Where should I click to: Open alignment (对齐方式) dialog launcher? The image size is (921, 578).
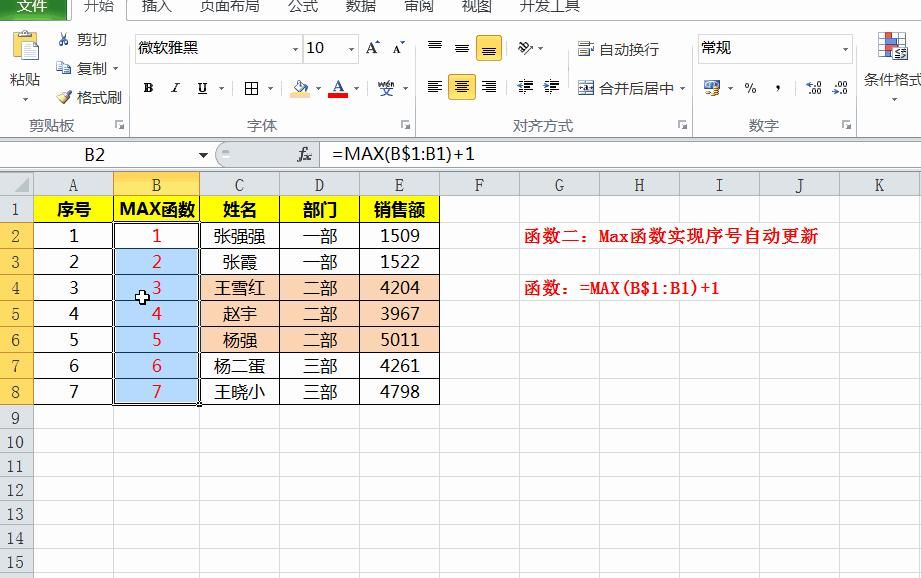683,125
